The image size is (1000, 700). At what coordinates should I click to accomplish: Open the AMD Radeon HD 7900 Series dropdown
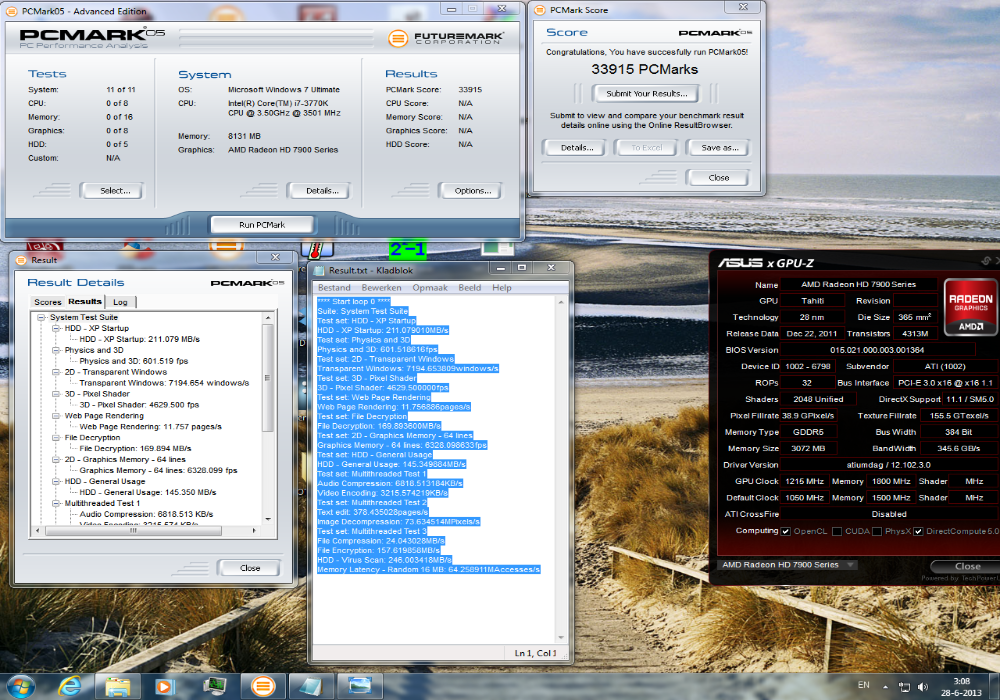click(x=787, y=565)
